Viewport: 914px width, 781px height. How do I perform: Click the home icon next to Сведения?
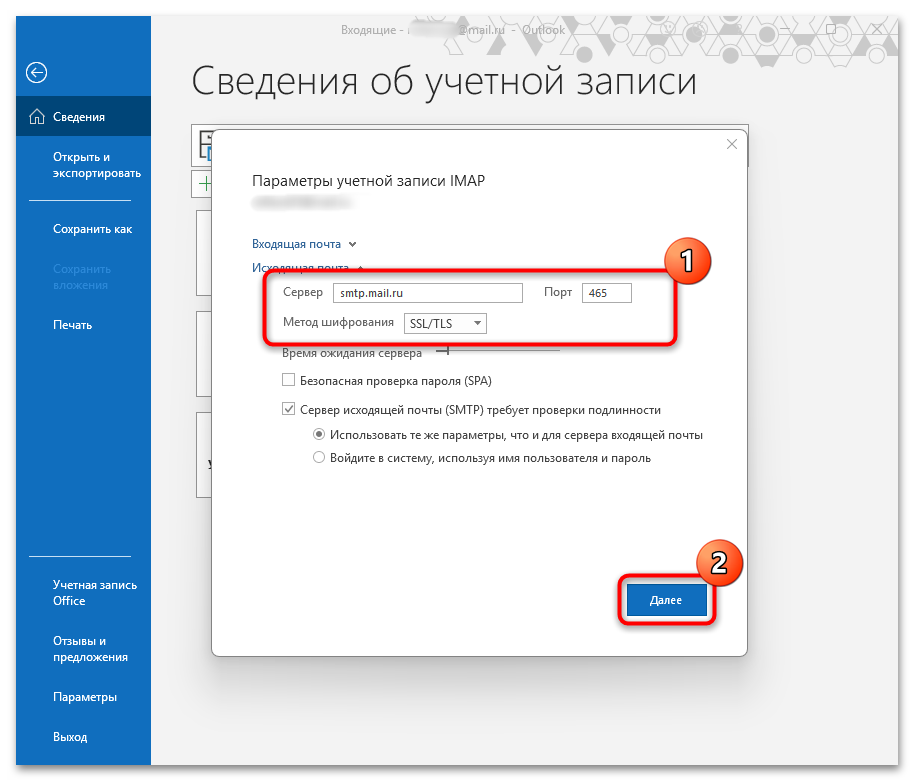[x=37, y=117]
